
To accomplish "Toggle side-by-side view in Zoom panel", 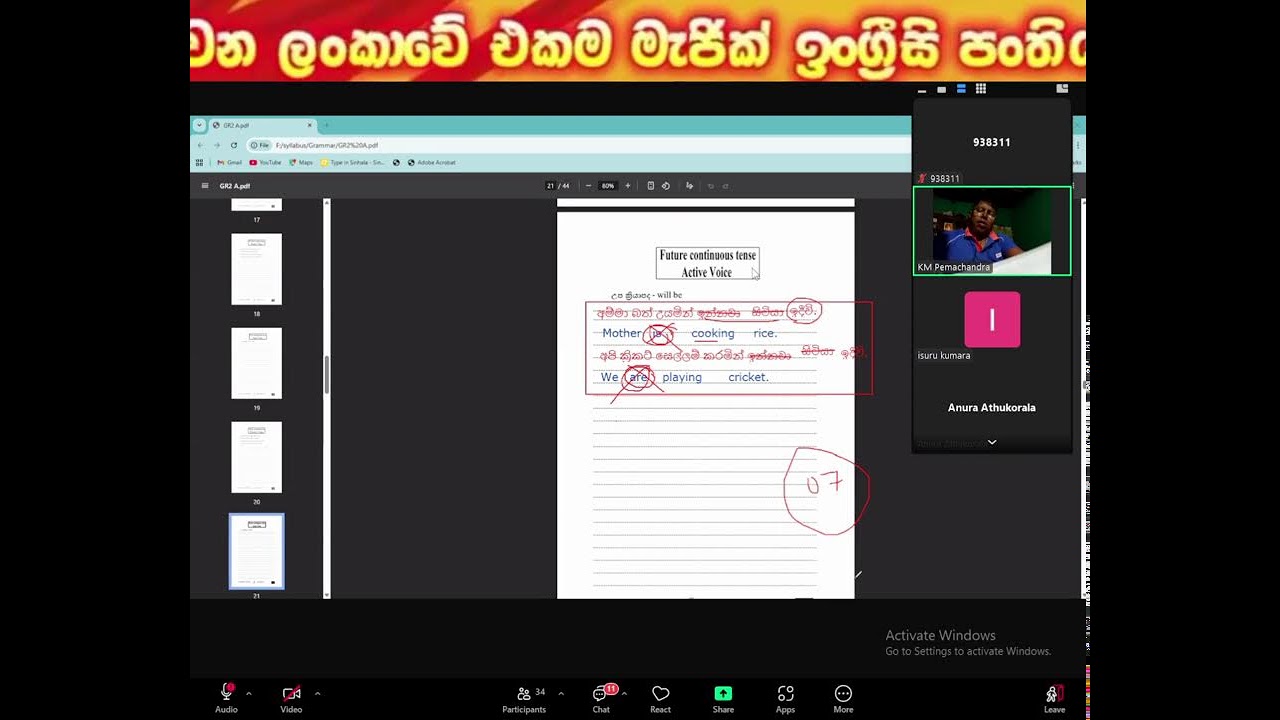I will [x=1062, y=89].
